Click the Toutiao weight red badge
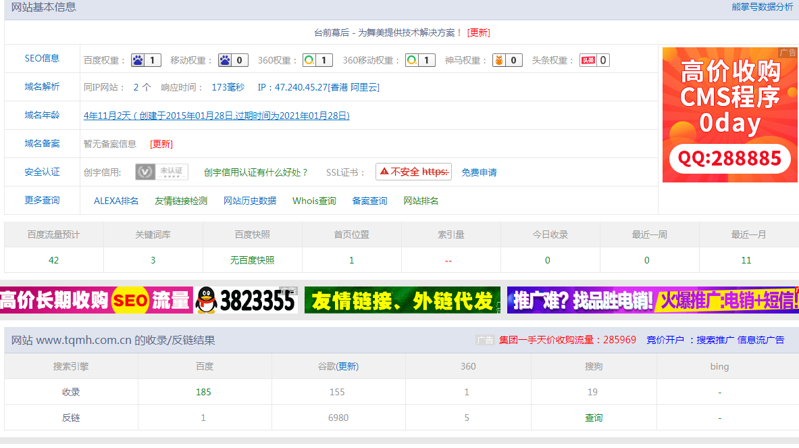 click(594, 60)
